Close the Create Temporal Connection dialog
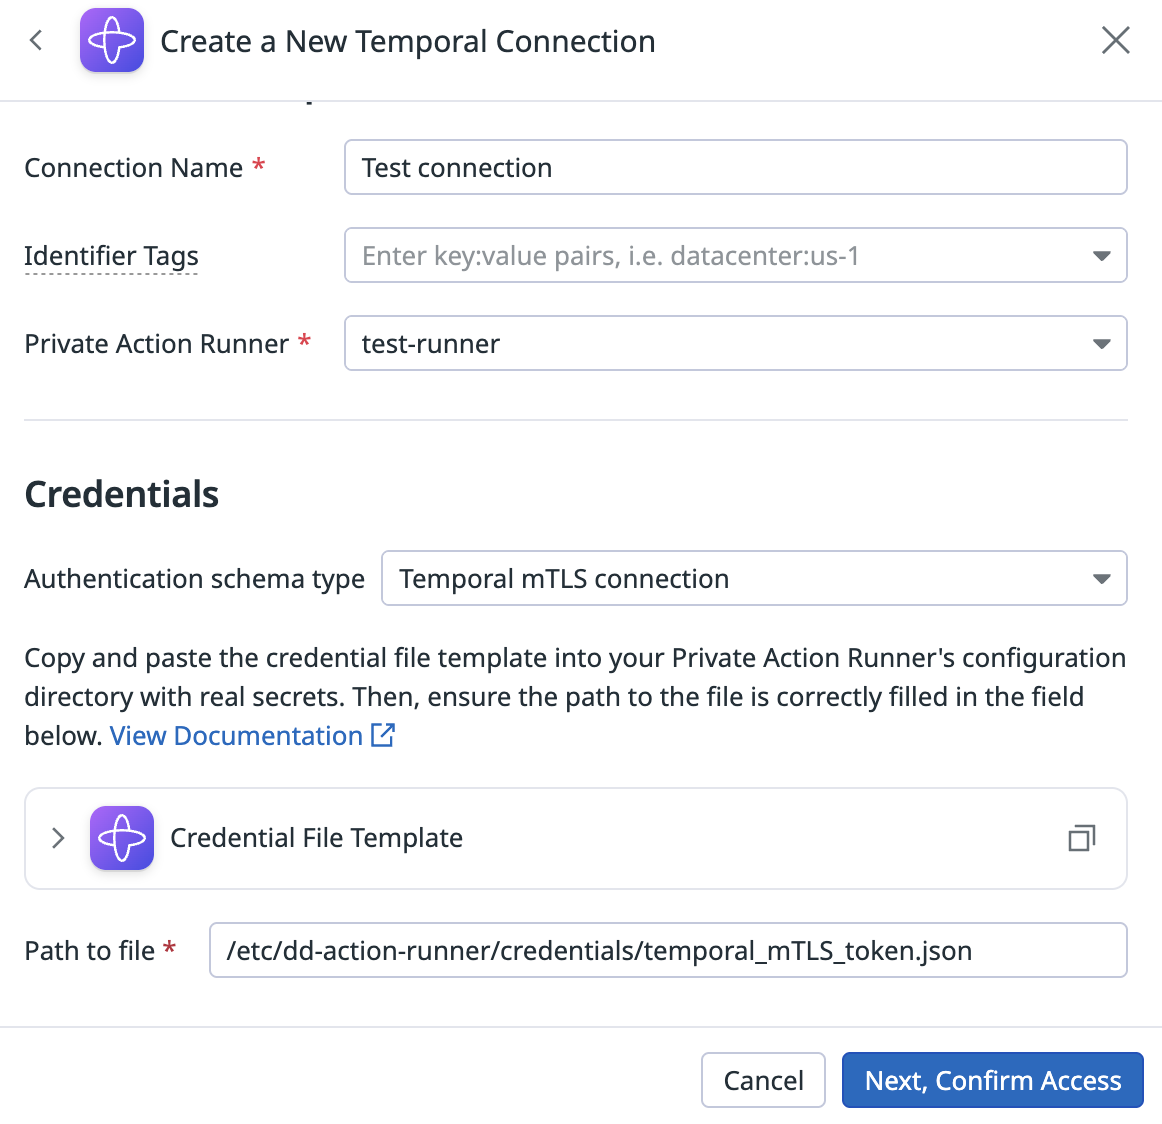1162x1124 pixels. pyautogui.click(x=1115, y=40)
